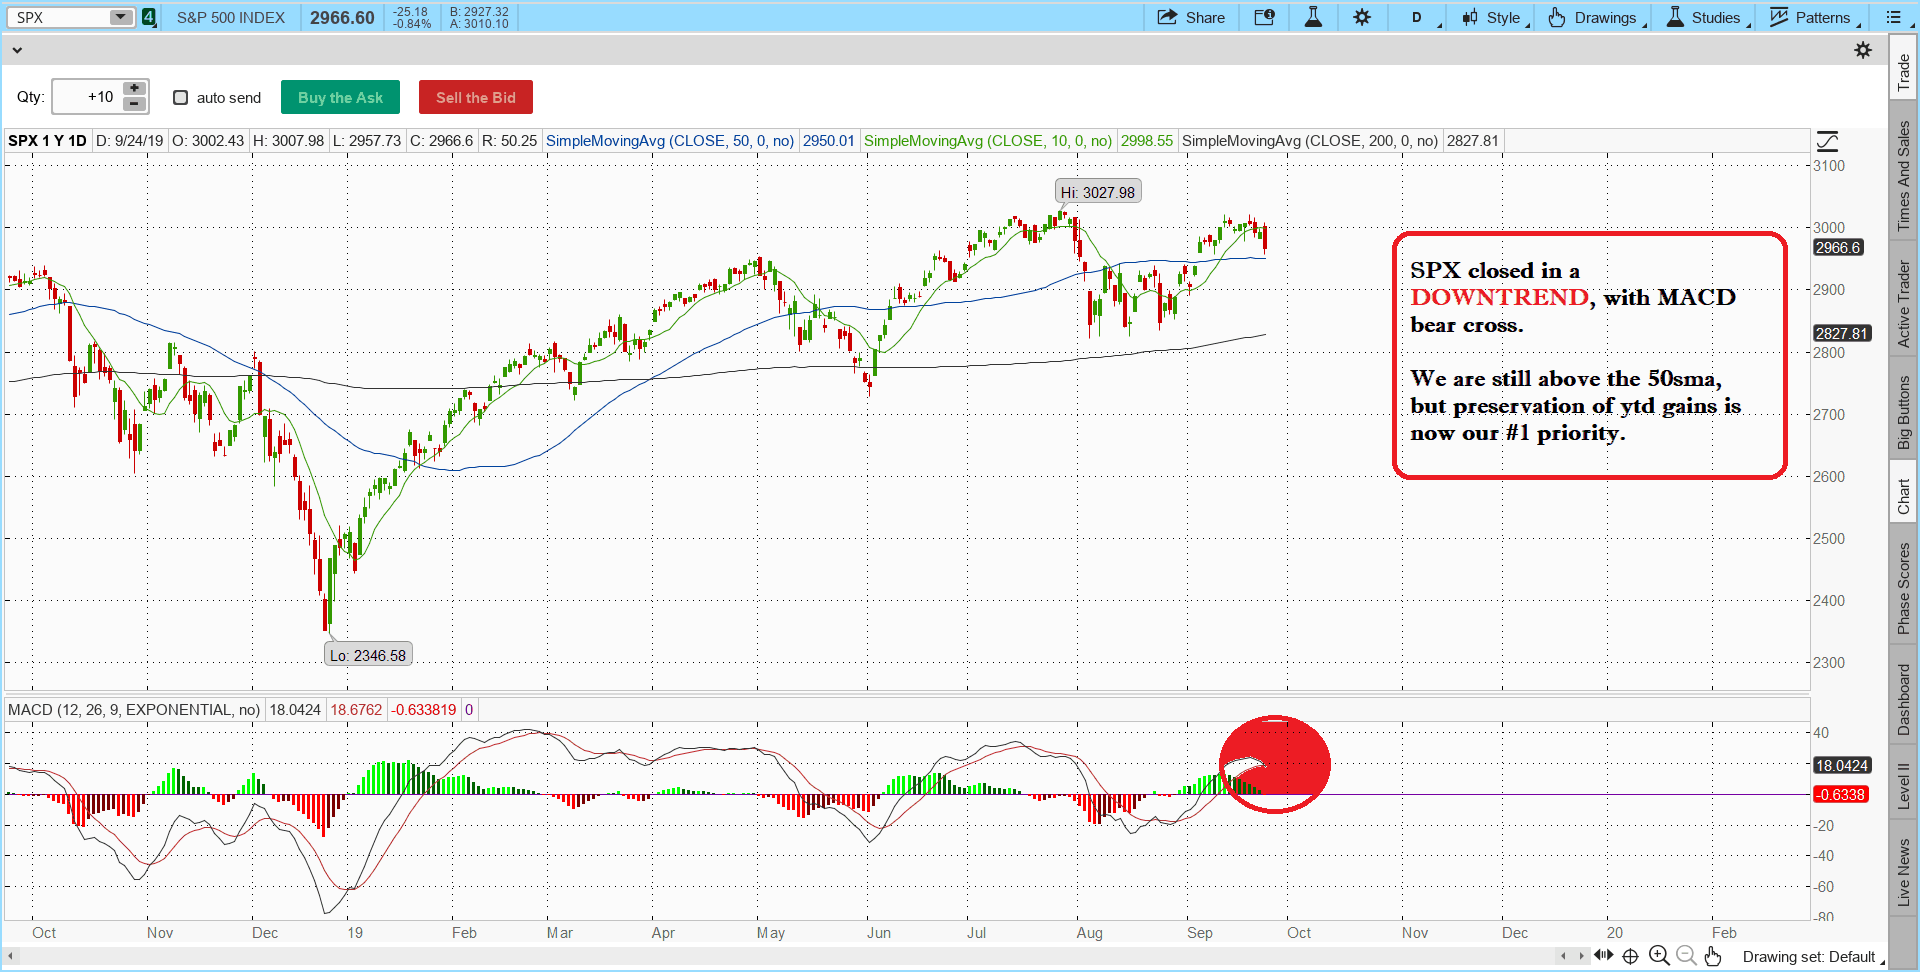Increase quantity with the plus stepper
The height and width of the screenshot is (972, 1920).
pos(134,89)
